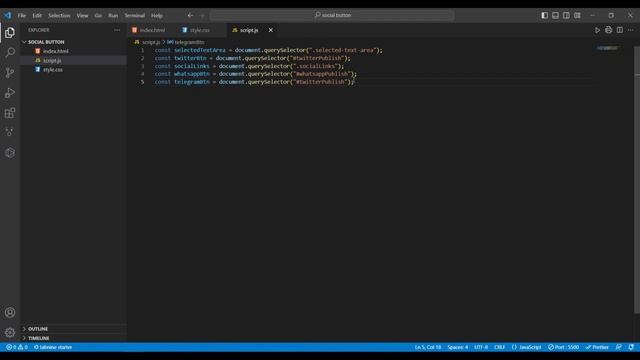Split the editor right
This screenshot has height=360, width=640.
(620, 30)
